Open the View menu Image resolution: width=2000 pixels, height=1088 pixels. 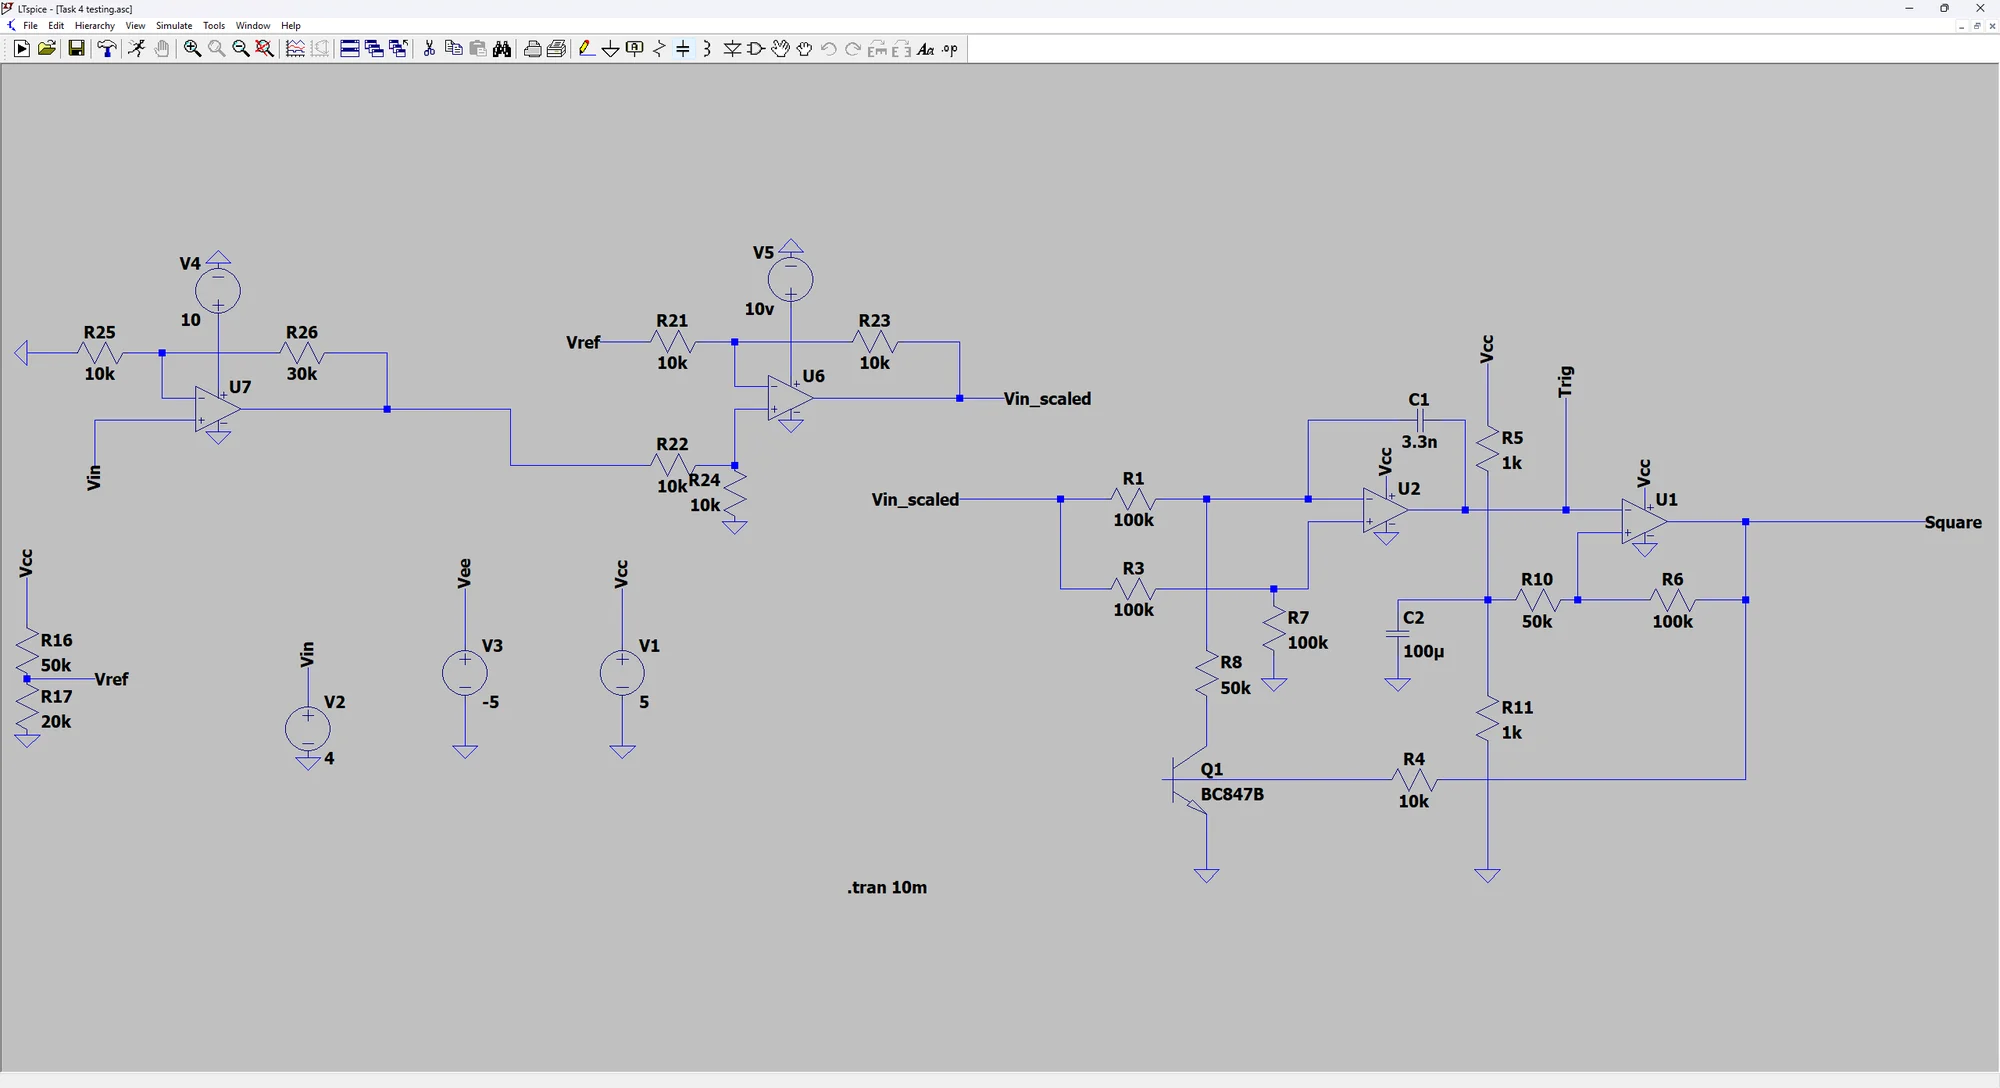[135, 26]
